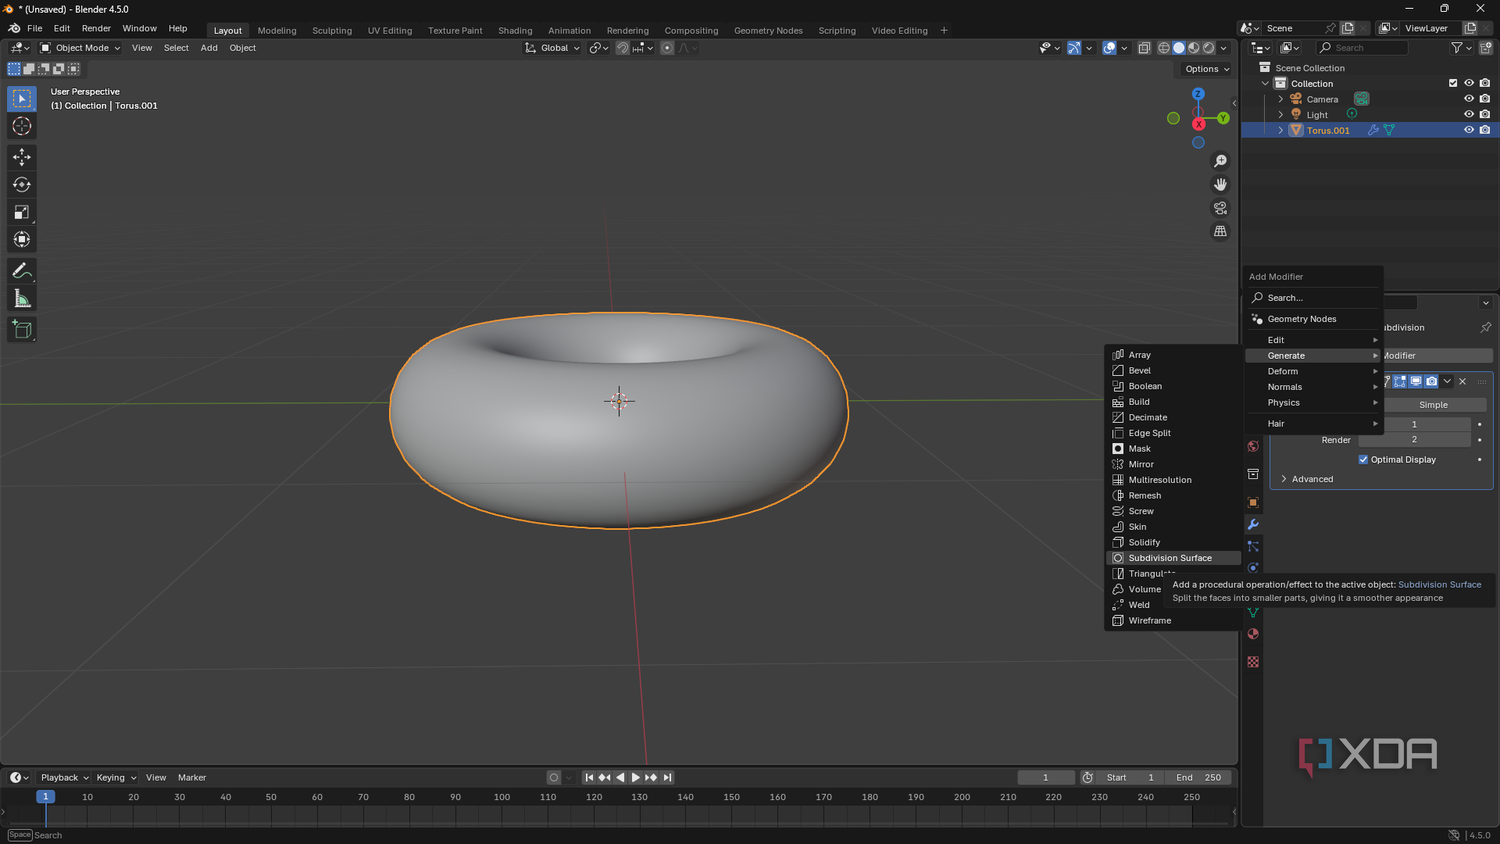Screen dimensions: 1500x844
Task: Click the pan view hand icon
Action: 1220,184
